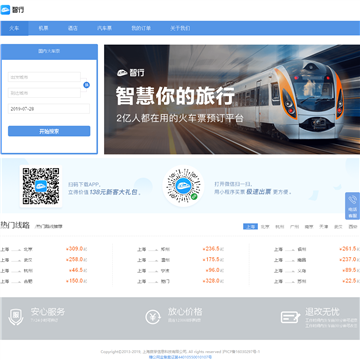This screenshot has width=360, height=360.
Task: Open the 上海 to 南昌 route priced 237.0
Action: click(x=317, y=260)
